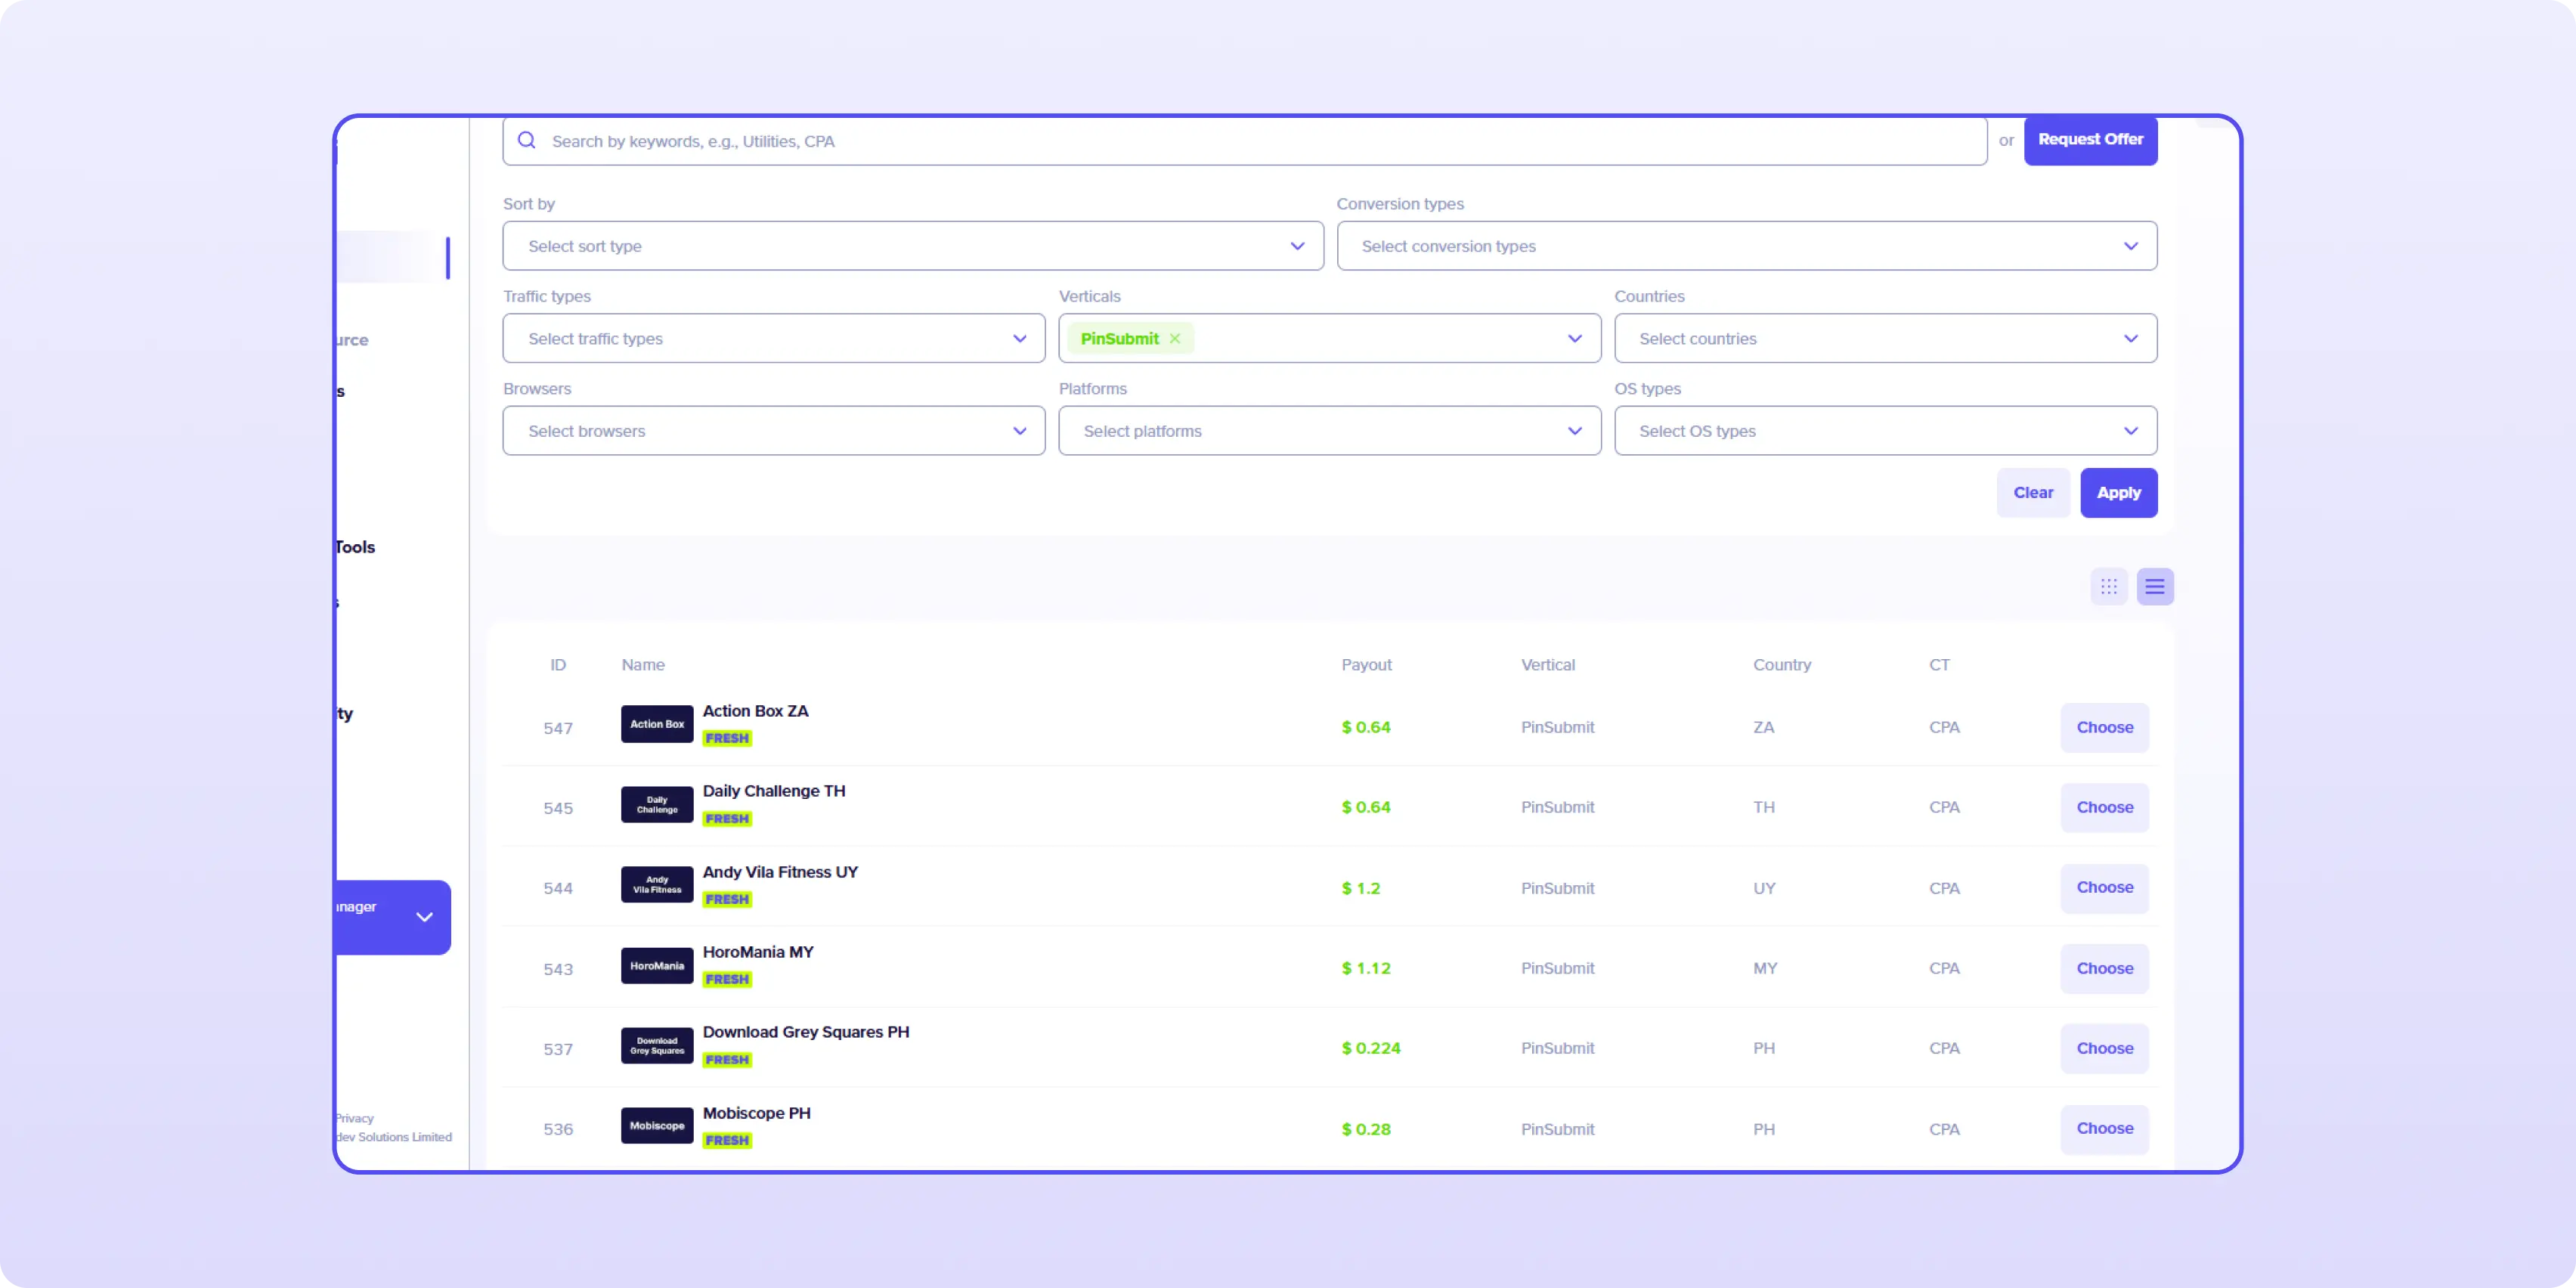Viewport: 2576px width, 1288px height.
Task: Click the Daily Challenge offer logo
Action: (657, 805)
